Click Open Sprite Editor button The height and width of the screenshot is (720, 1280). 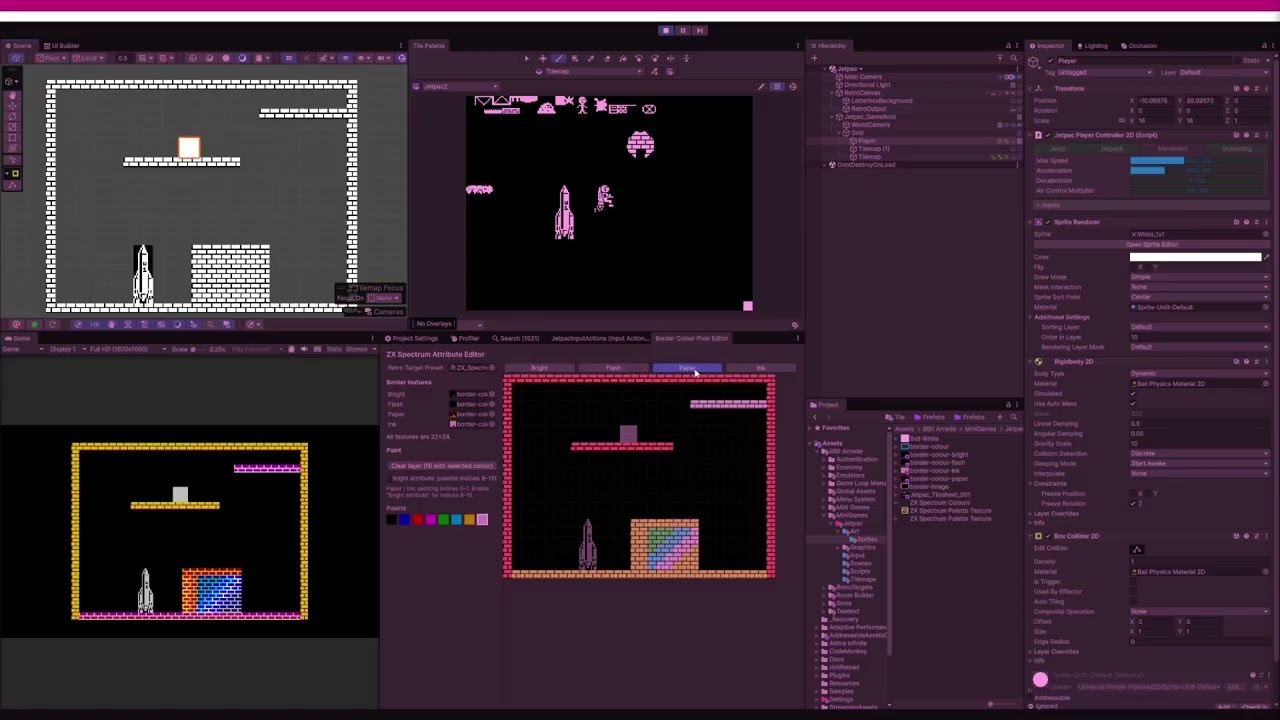(1152, 245)
